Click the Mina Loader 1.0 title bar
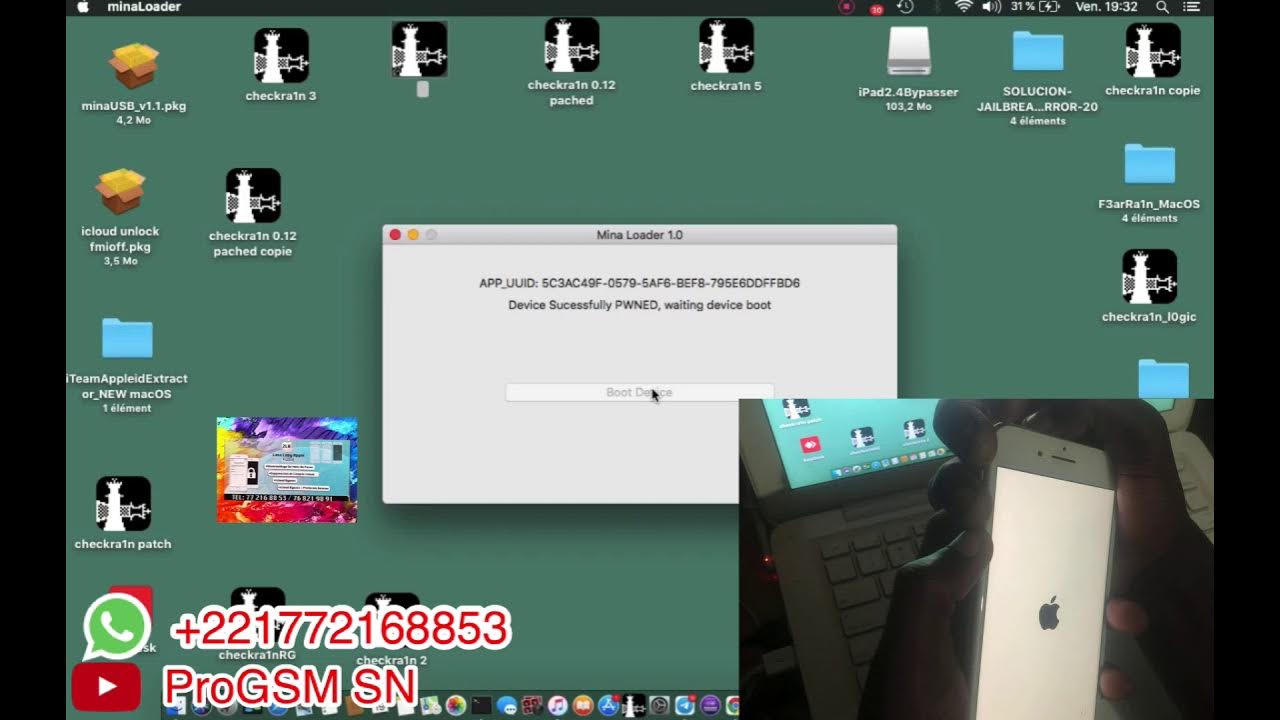1280x720 pixels. click(x=639, y=235)
